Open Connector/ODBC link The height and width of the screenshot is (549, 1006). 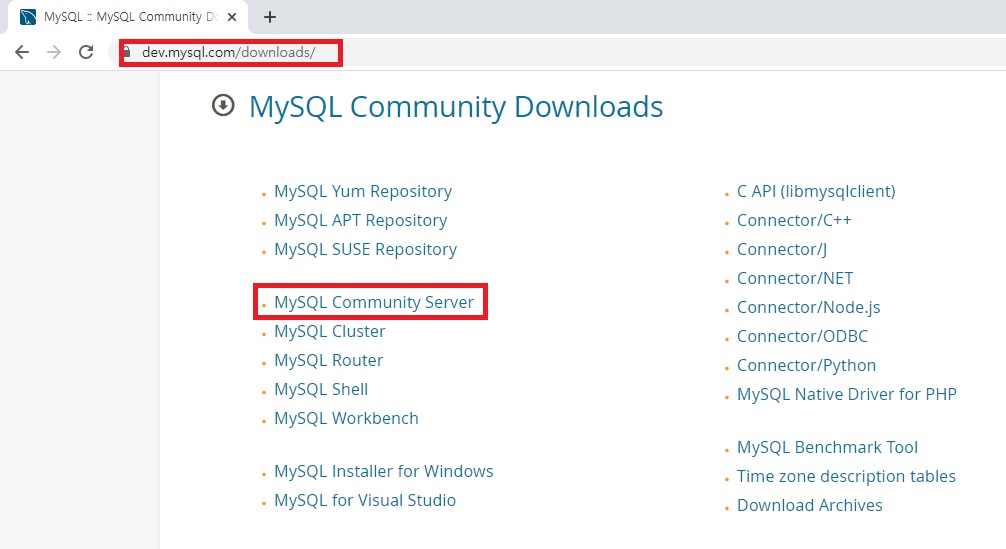coord(803,336)
